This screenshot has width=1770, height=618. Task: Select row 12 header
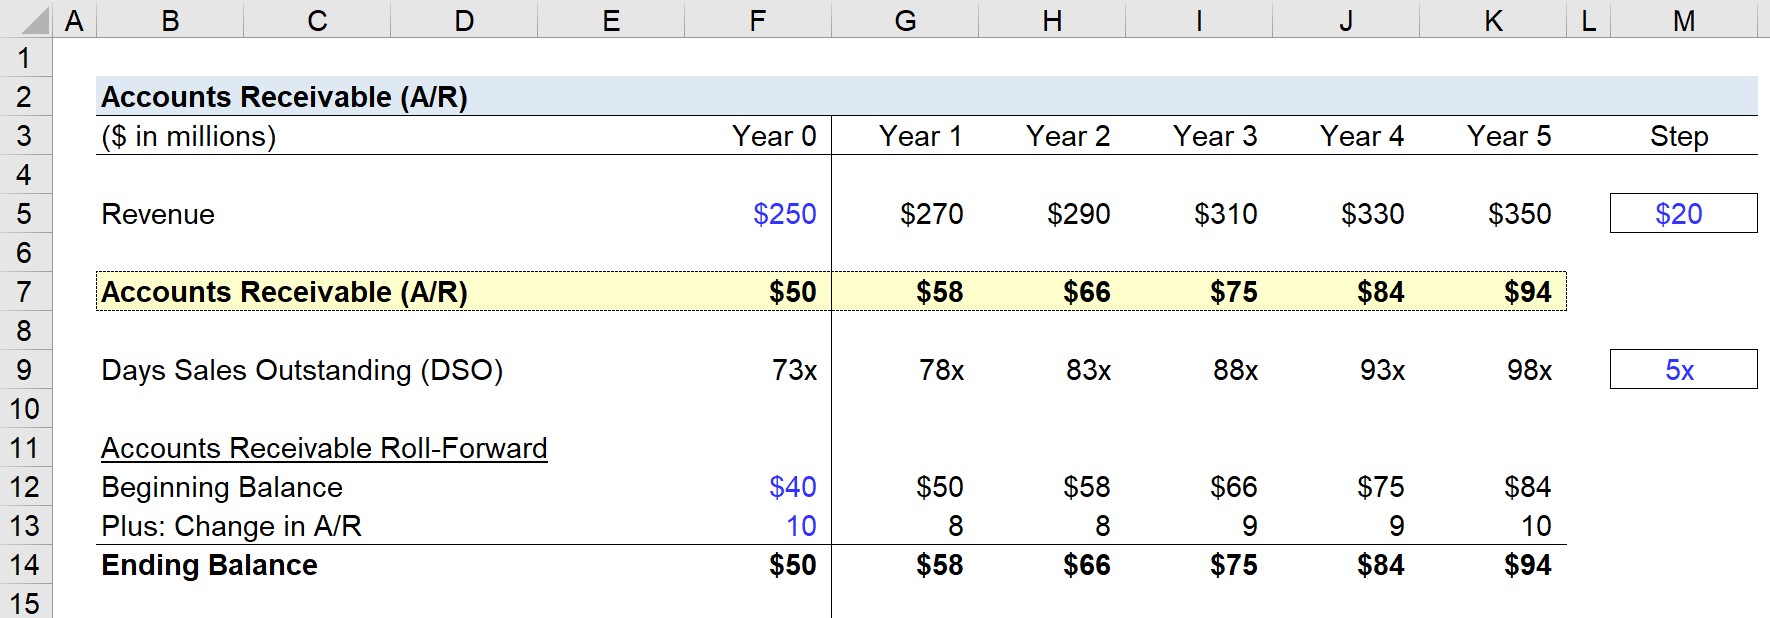[x=25, y=487]
